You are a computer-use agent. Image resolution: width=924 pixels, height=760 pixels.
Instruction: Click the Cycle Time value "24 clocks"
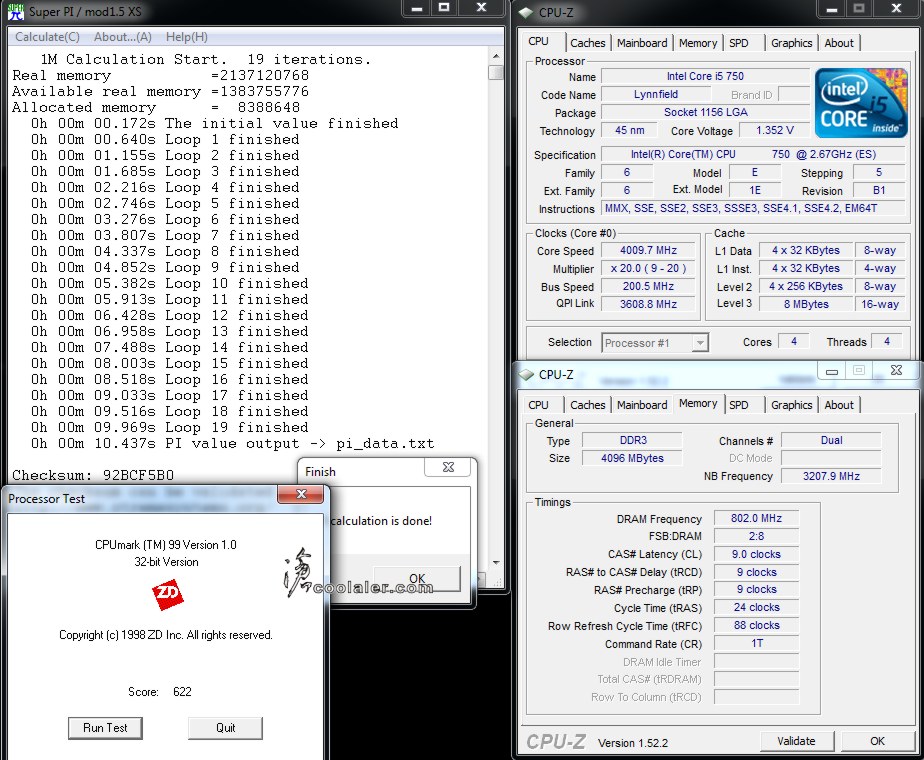[x=756, y=607]
